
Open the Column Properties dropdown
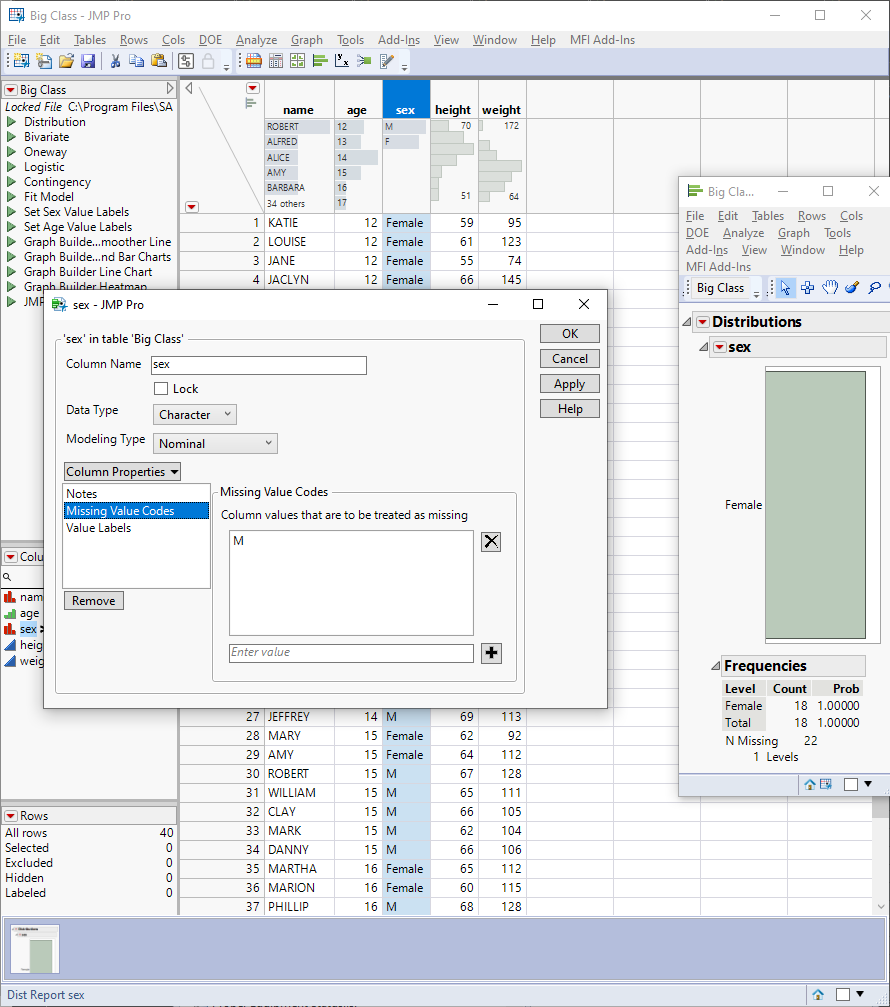121,471
